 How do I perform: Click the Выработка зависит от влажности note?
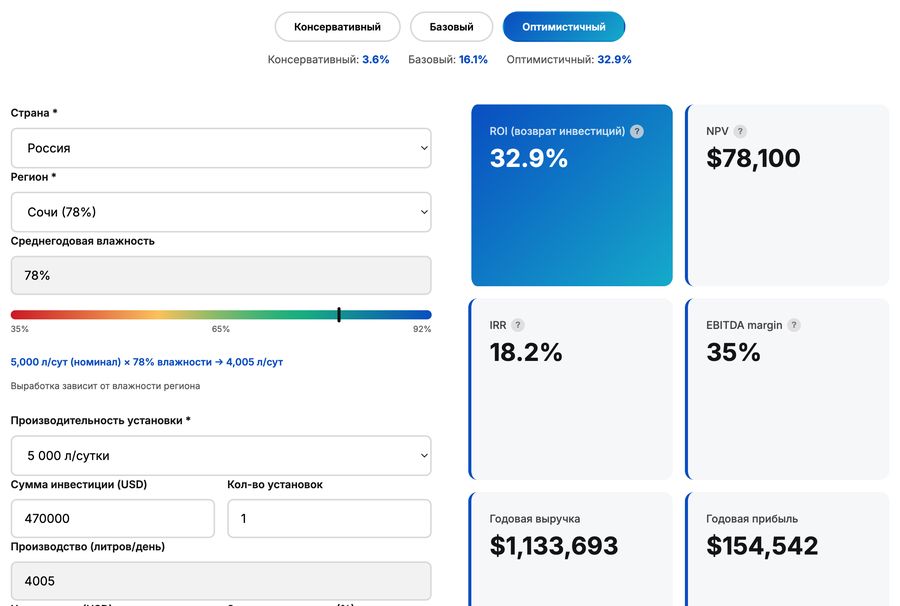point(106,386)
